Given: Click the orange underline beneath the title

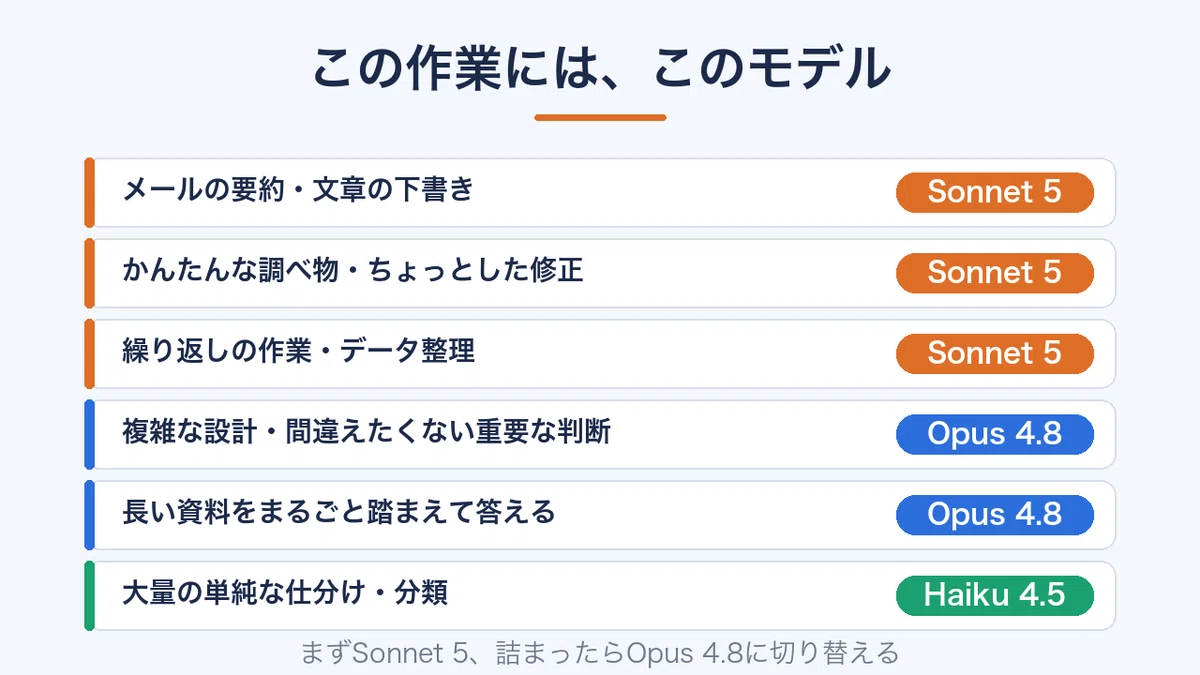Looking at the screenshot, I should (x=600, y=117).
